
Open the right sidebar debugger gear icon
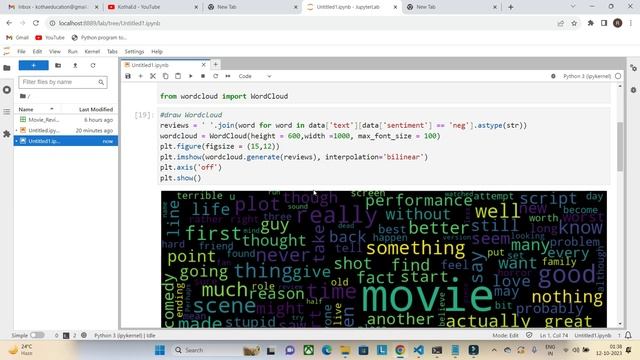[x=633, y=90]
